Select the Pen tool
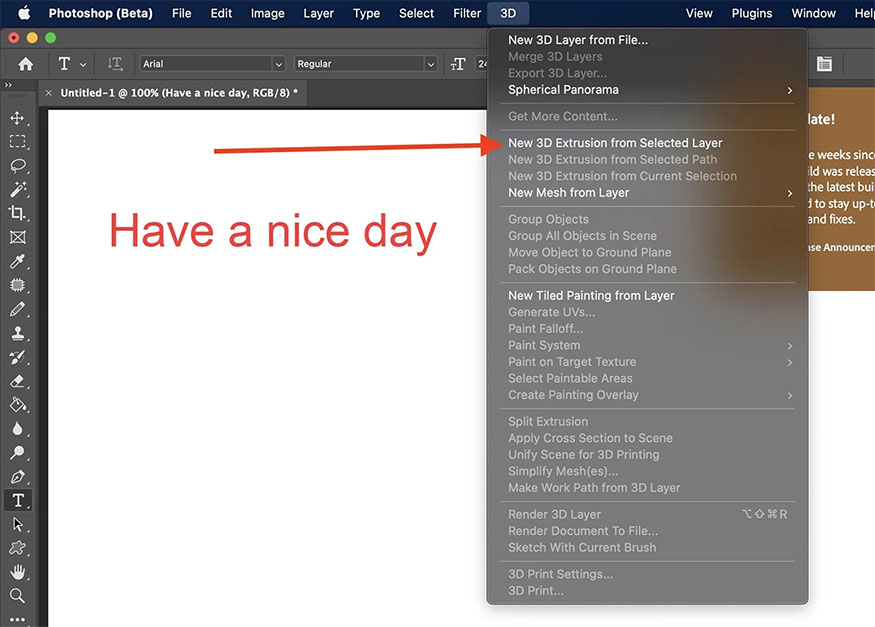This screenshot has width=875, height=627. pos(17,477)
